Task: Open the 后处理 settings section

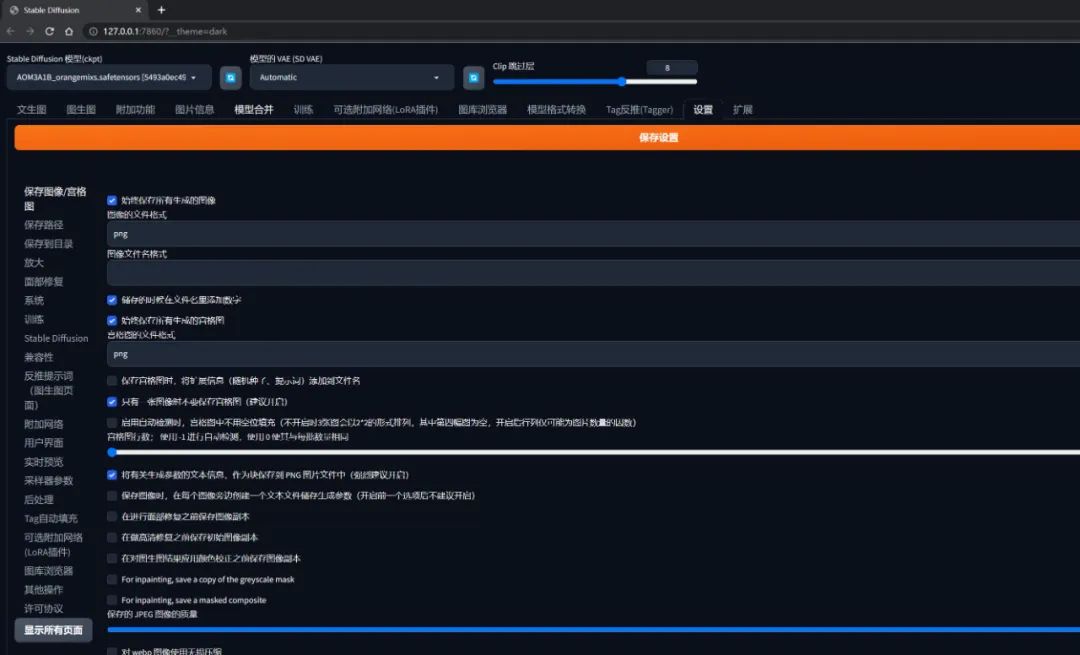Action: click(39, 500)
